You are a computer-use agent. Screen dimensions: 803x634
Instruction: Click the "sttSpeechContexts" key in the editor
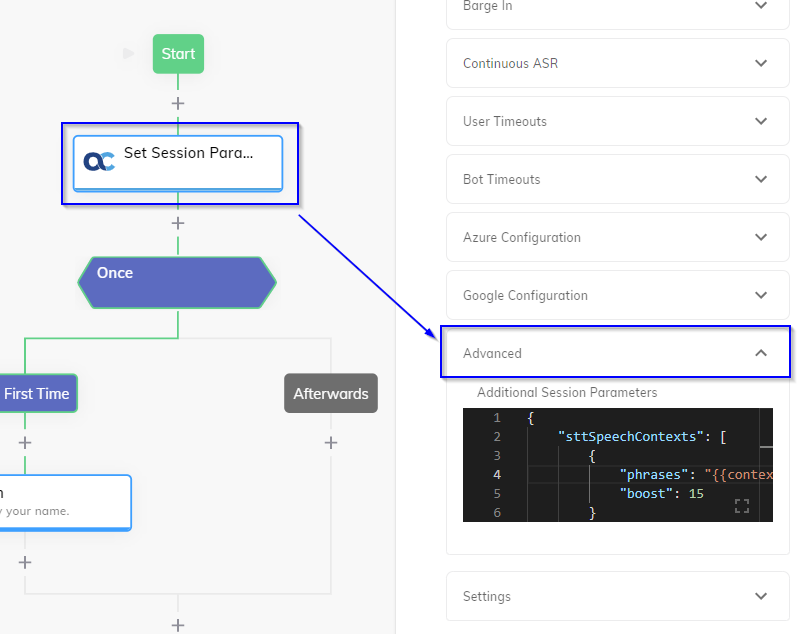tap(631, 437)
